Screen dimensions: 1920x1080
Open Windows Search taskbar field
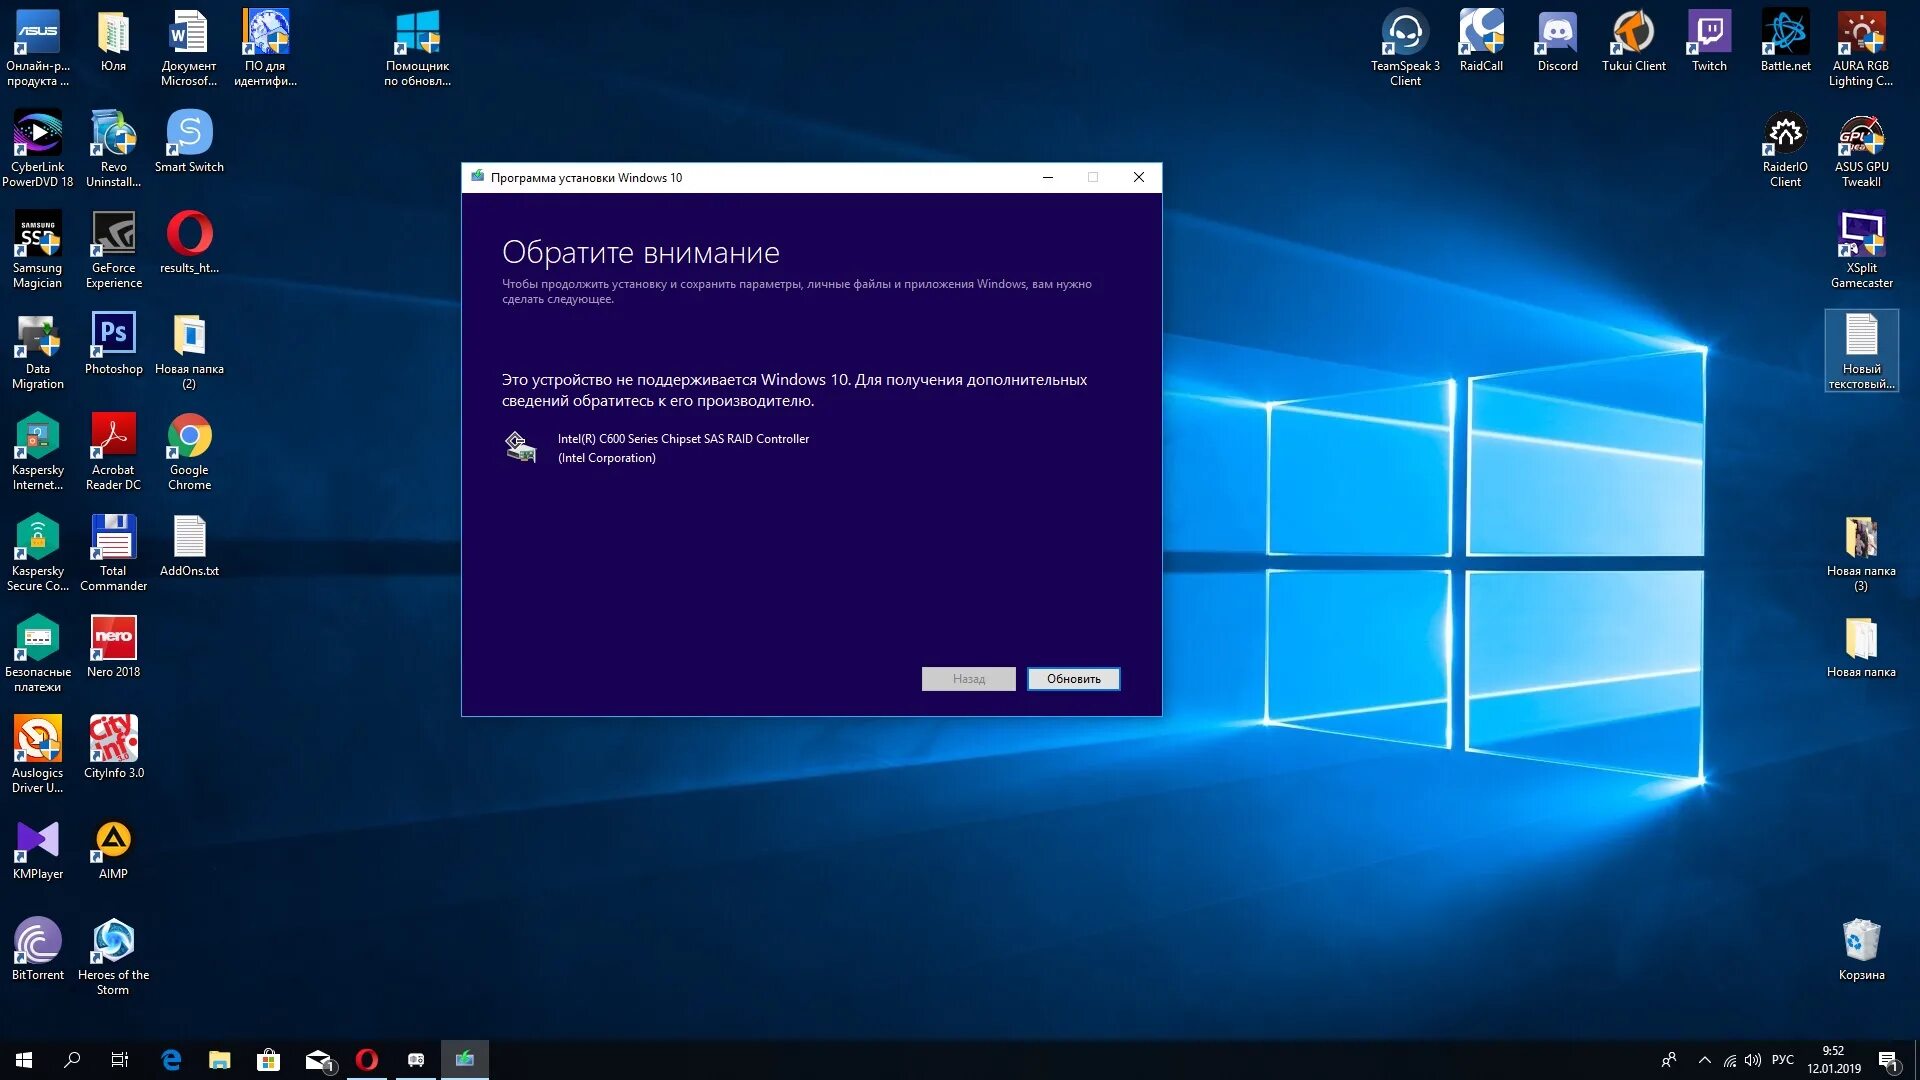pos(73,1059)
